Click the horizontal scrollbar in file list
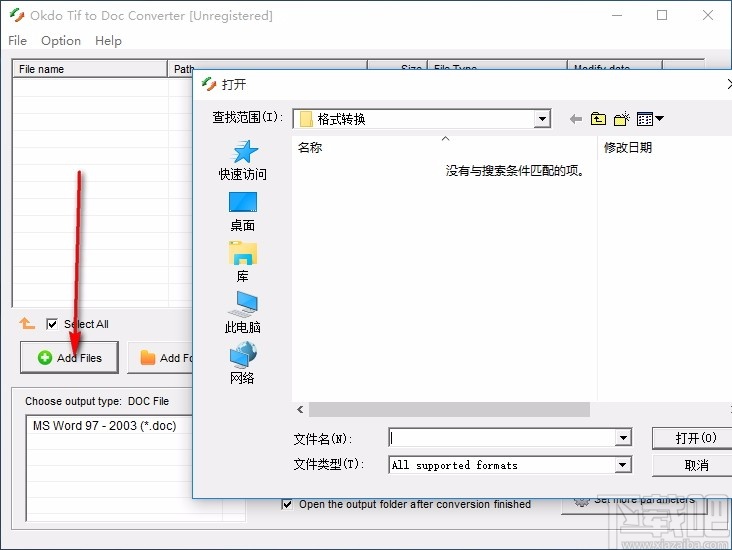 click(x=449, y=409)
